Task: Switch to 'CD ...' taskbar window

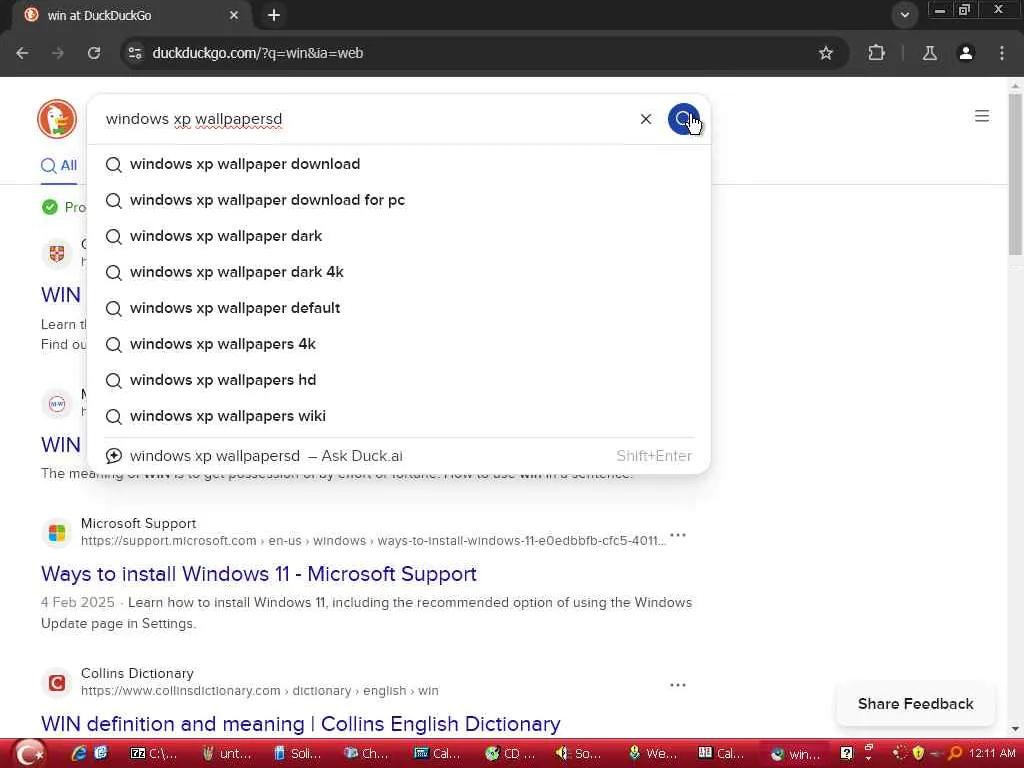Action: click(511, 754)
